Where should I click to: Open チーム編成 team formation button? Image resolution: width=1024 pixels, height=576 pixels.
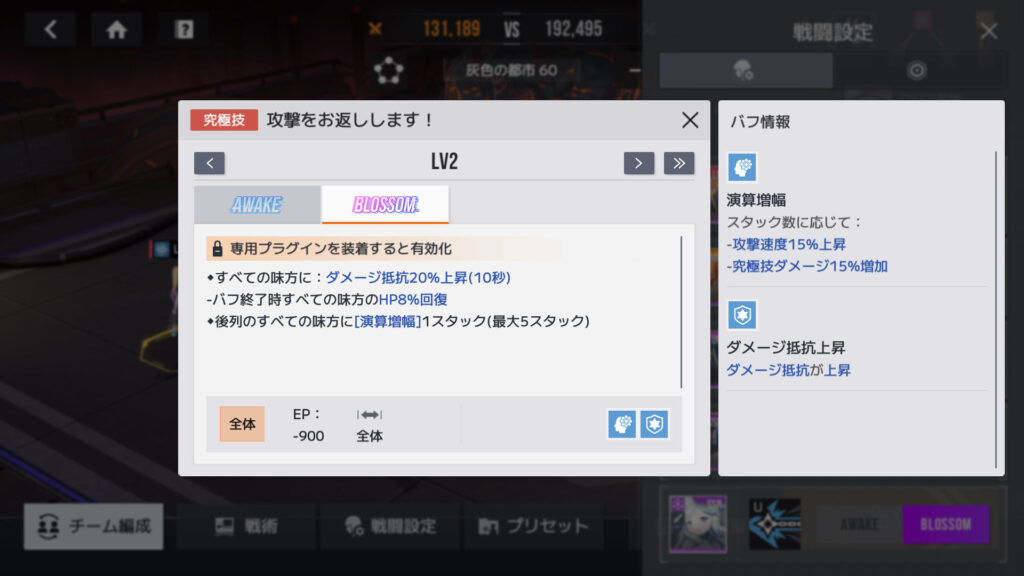point(93,526)
